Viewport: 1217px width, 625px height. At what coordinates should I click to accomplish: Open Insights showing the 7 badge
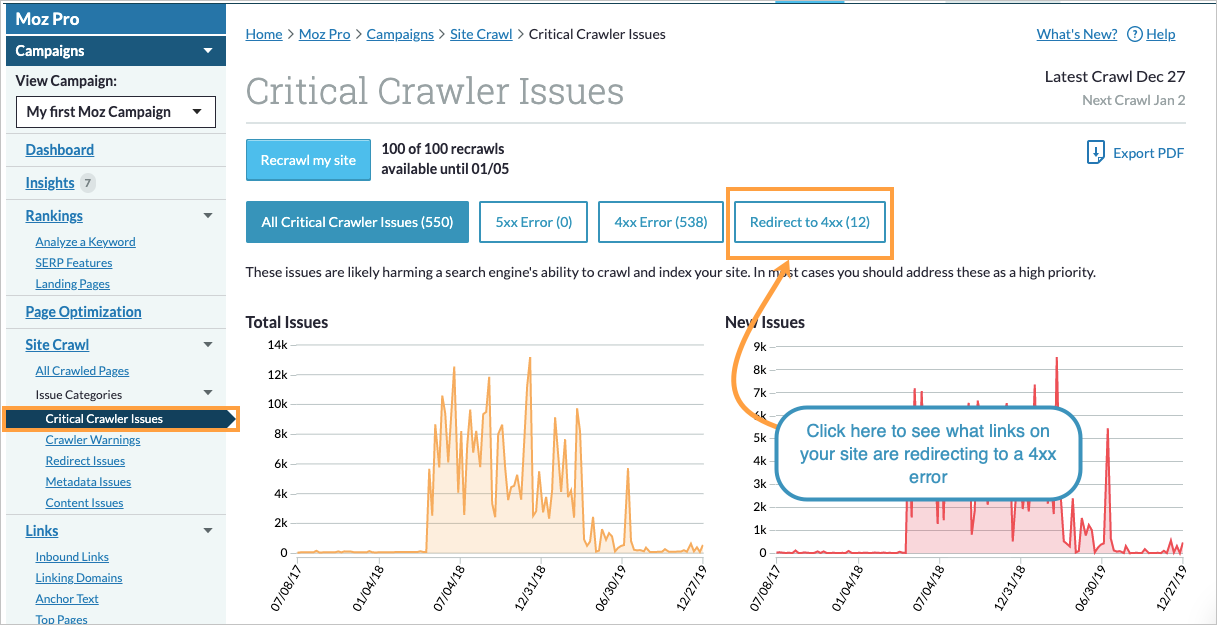point(49,182)
